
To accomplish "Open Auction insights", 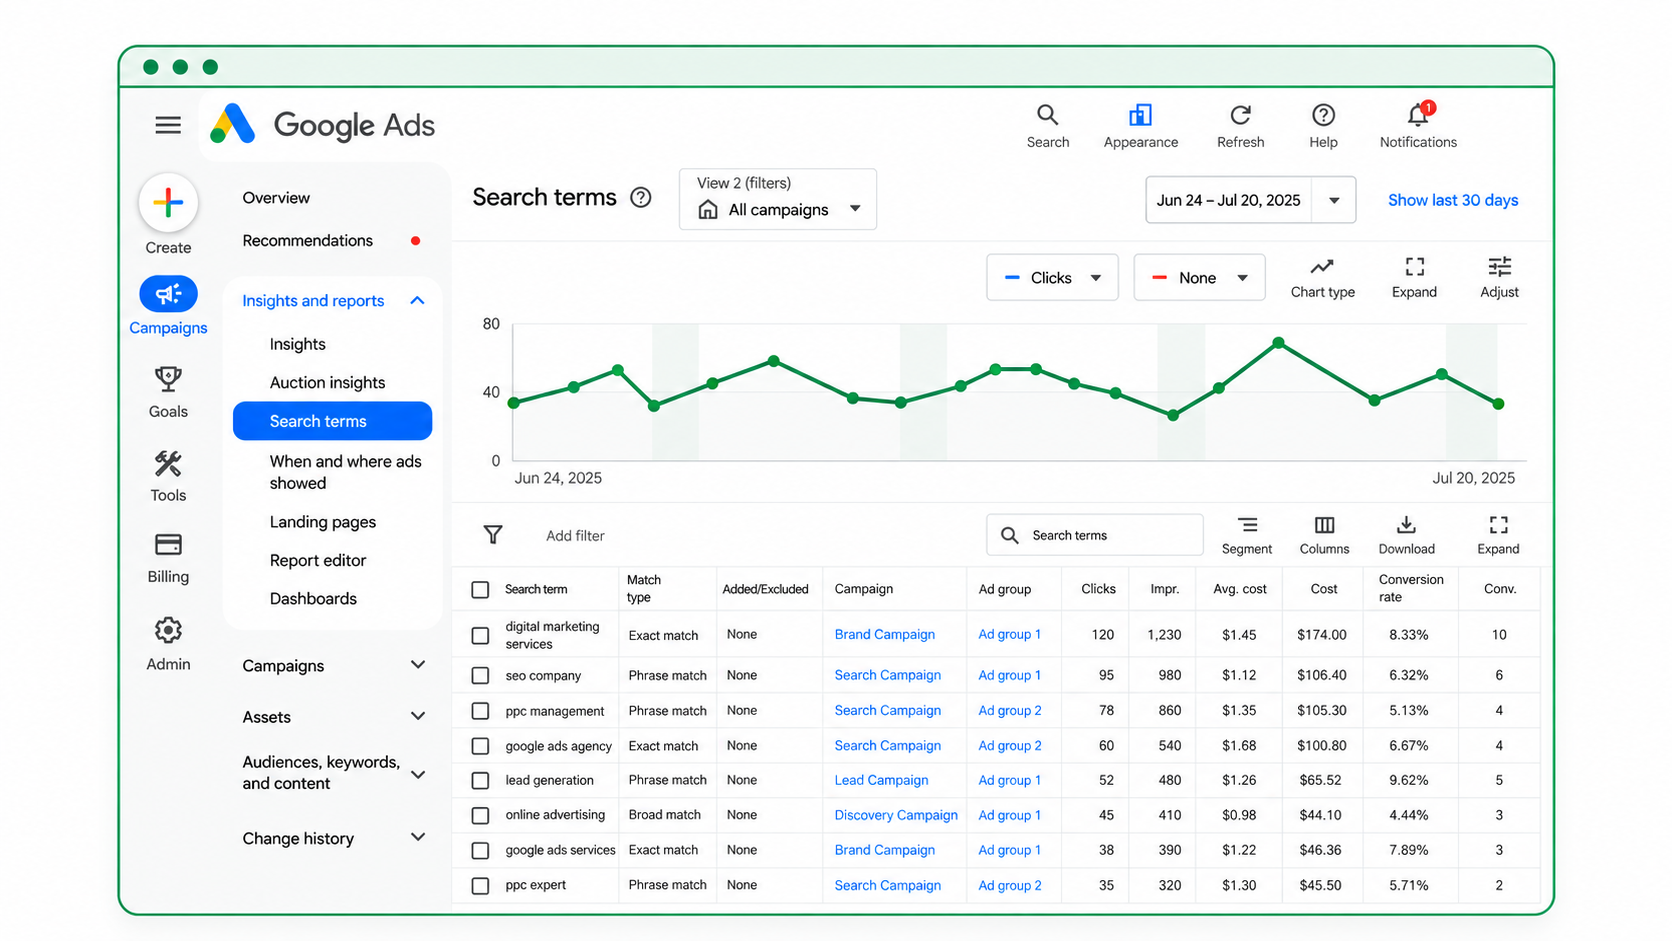I will pos(327,383).
